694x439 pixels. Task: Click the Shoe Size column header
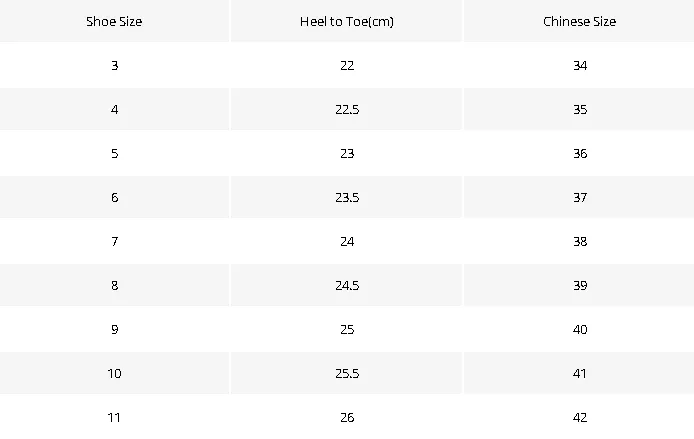(x=114, y=21)
